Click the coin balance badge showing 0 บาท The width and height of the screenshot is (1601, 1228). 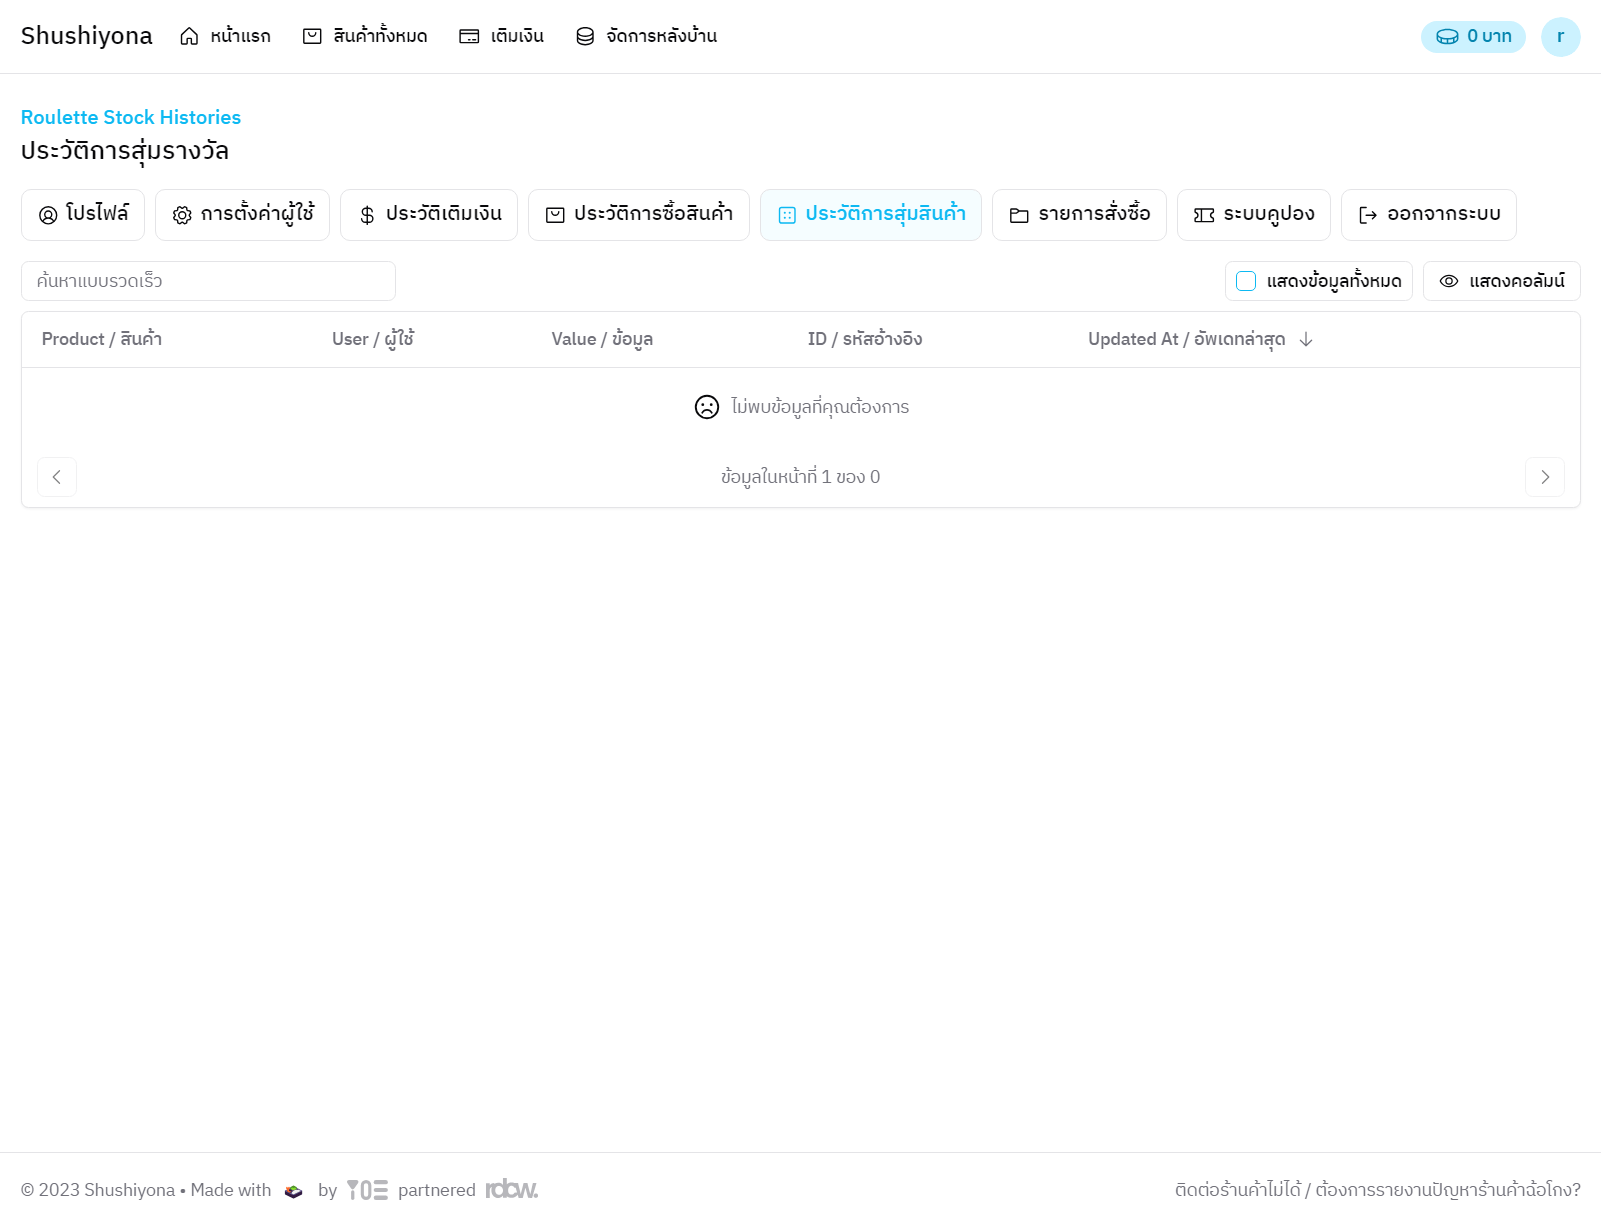point(1472,37)
